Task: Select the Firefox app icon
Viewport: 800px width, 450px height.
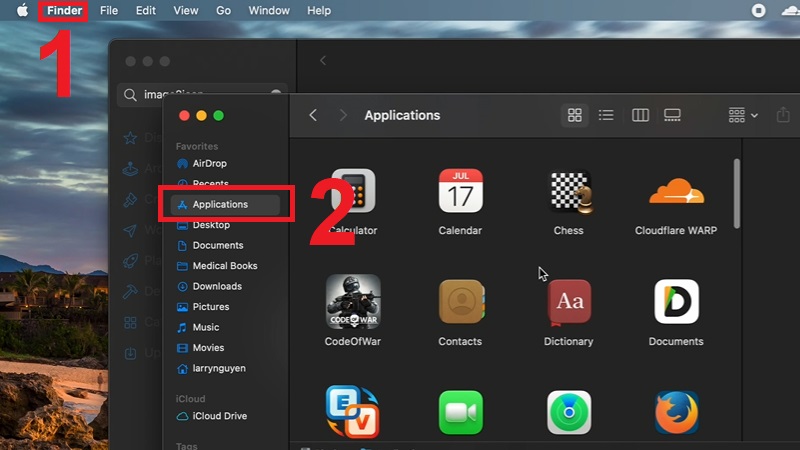Action: click(677, 412)
